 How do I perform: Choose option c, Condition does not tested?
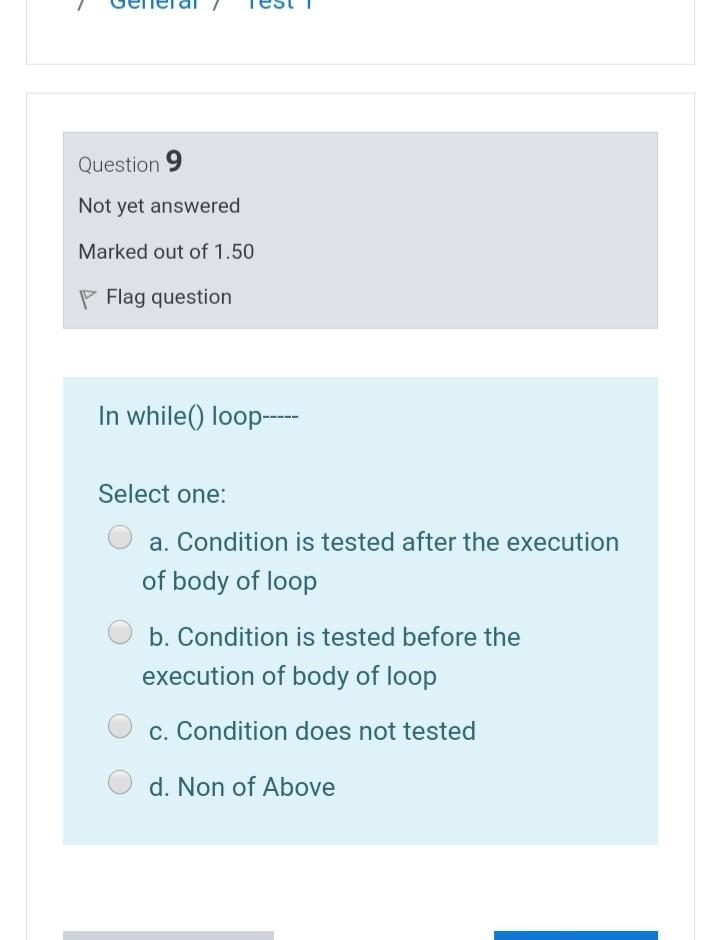[x=120, y=725]
